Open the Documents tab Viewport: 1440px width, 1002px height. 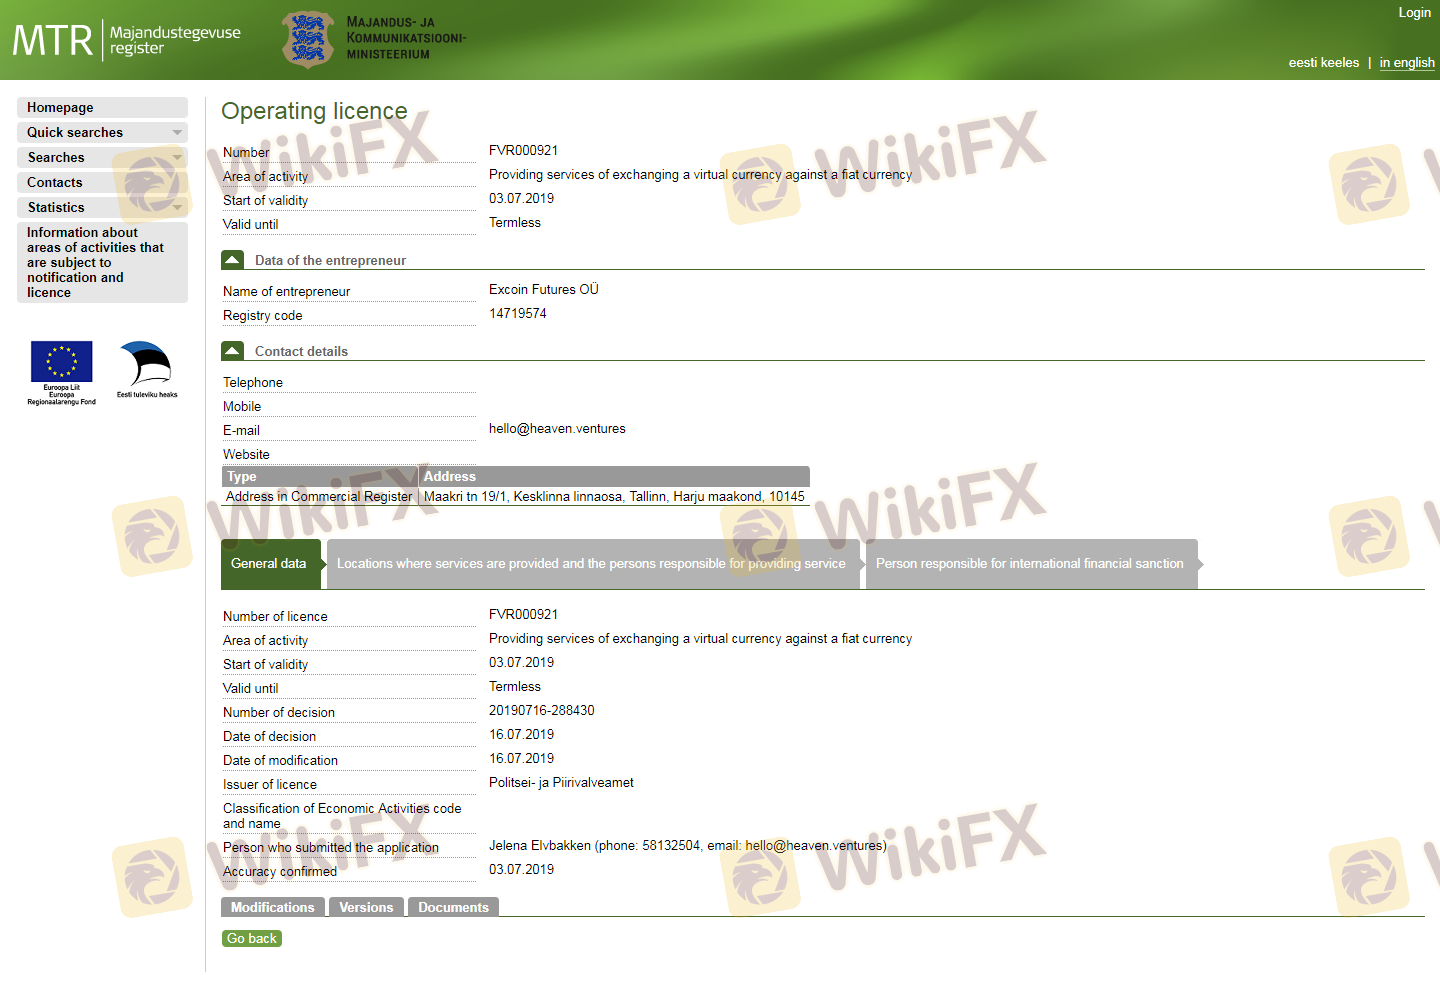(x=453, y=908)
